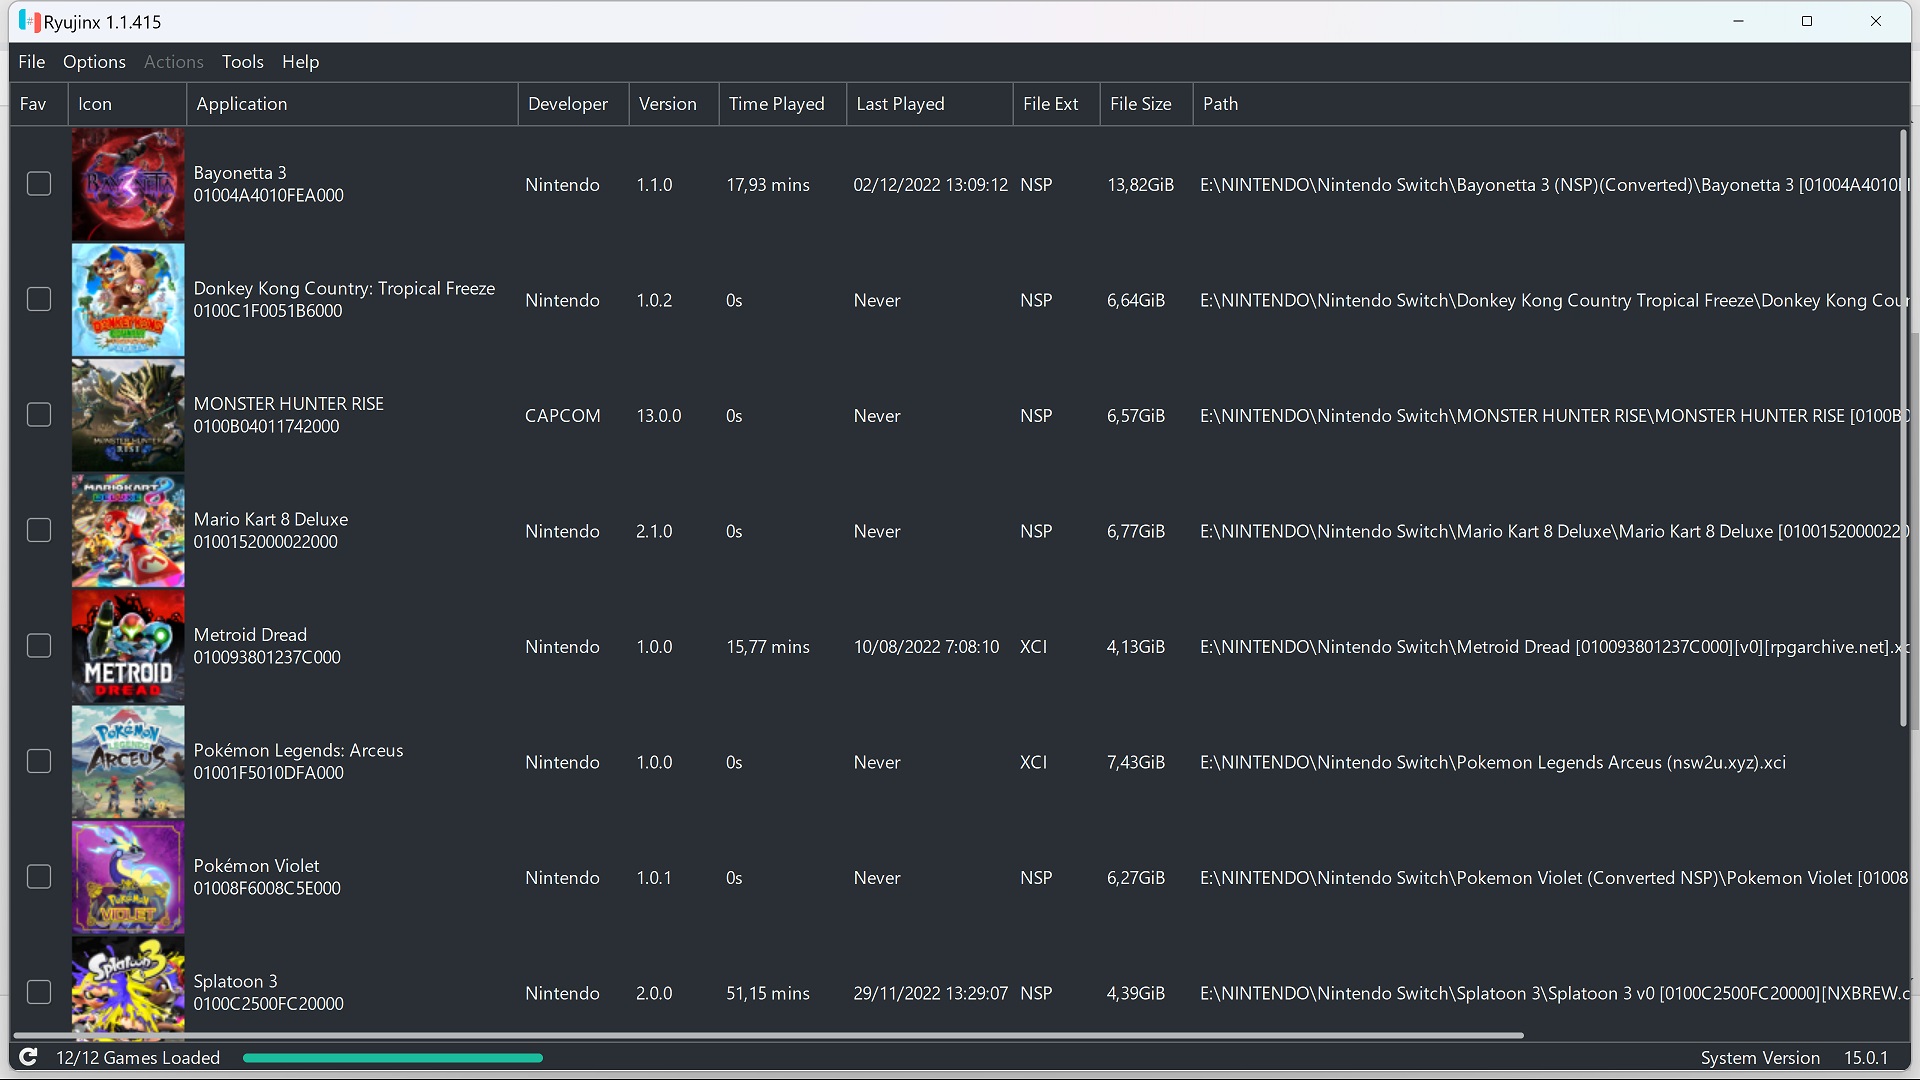Click the XCI extension cell for Metroid Dread
The image size is (1920, 1080).
tap(1033, 647)
